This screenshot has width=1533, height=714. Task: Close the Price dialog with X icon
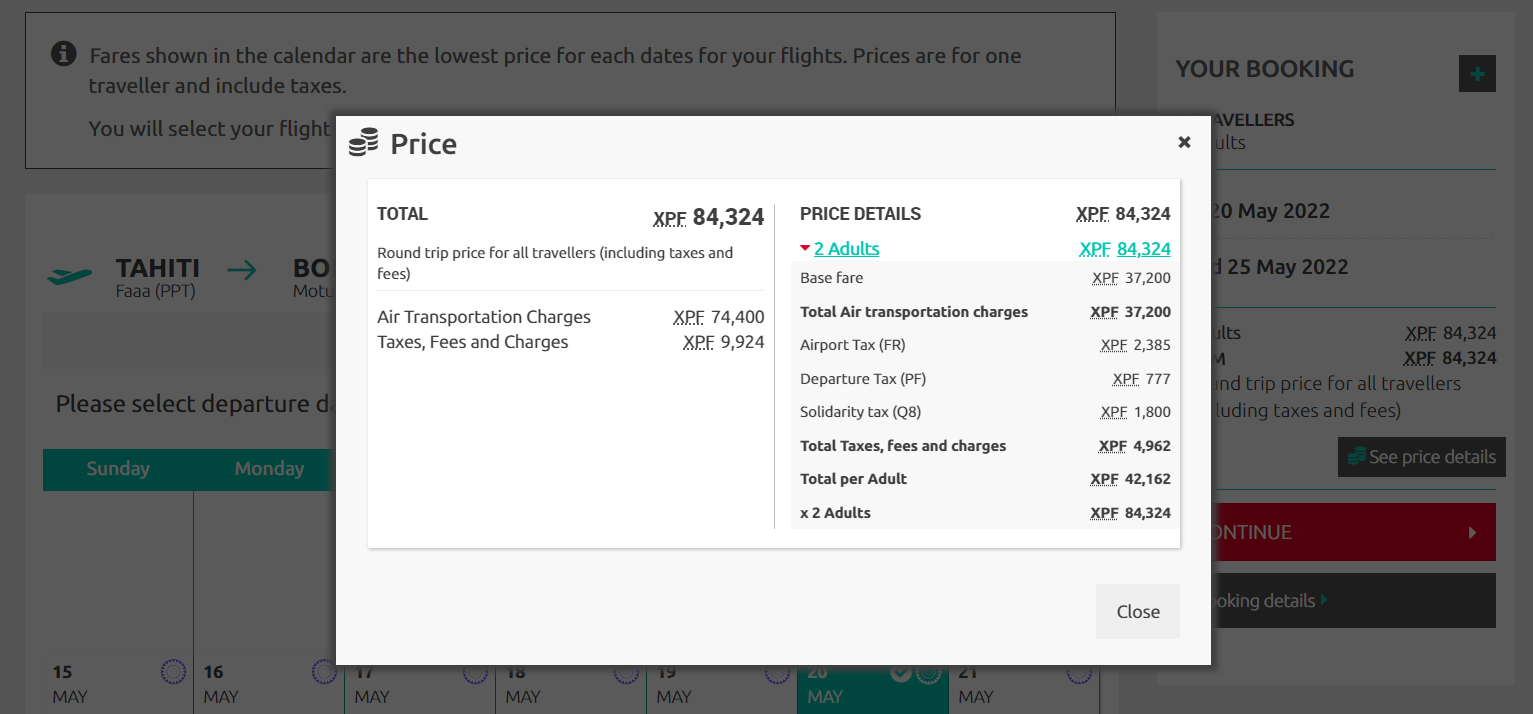pyautogui.click(x=1184, y=142)
